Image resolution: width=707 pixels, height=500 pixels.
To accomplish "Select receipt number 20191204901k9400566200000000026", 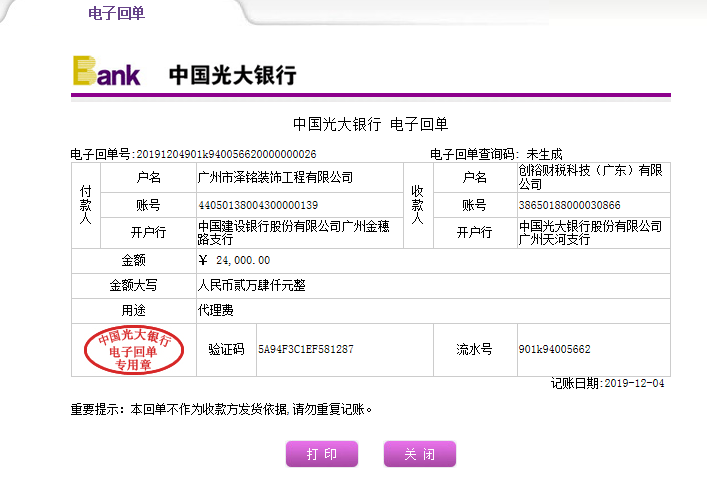I will point(226,154).
